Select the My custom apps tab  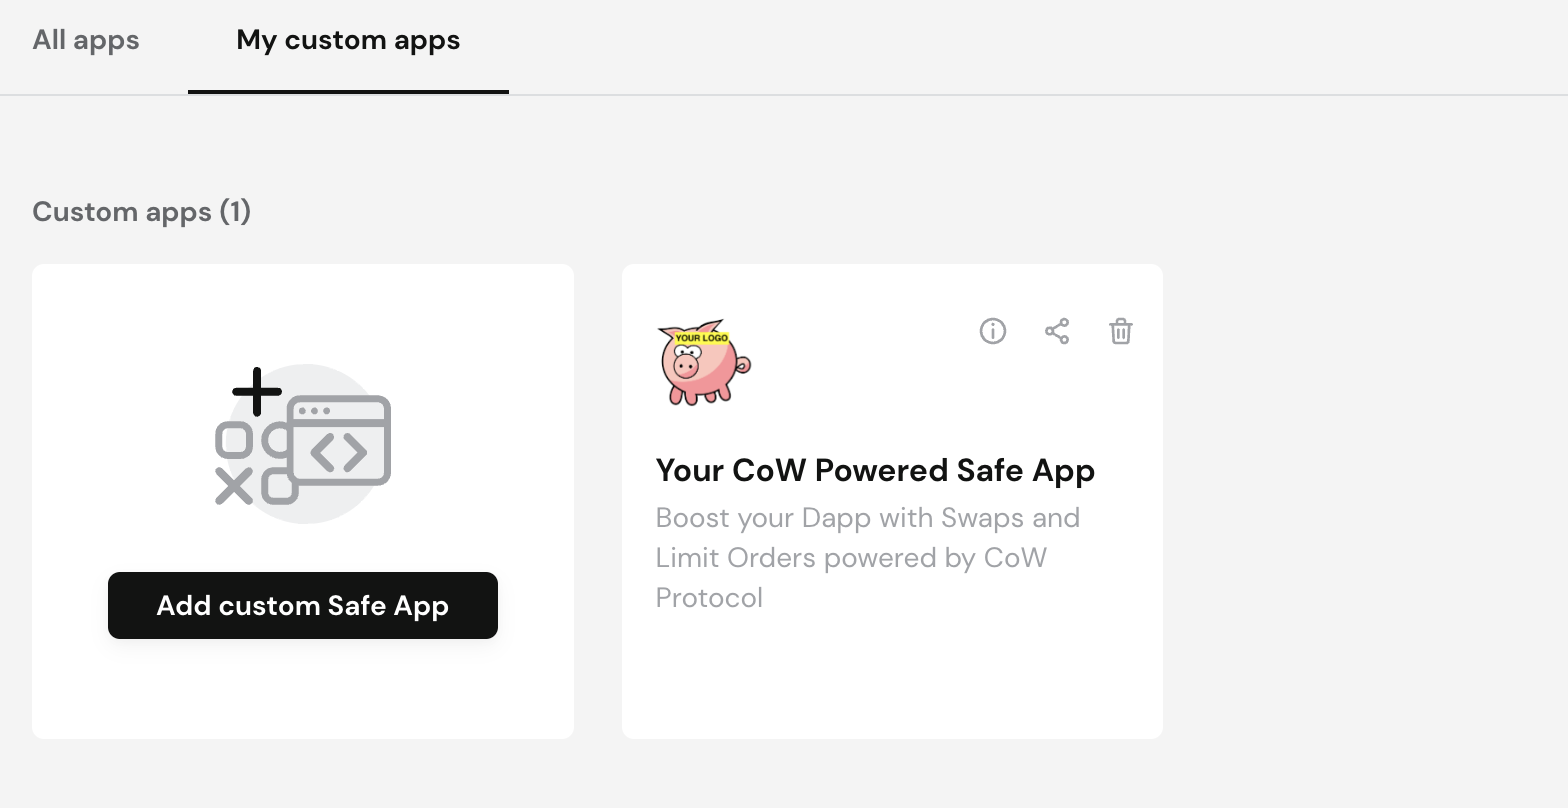tap(348, 40)
